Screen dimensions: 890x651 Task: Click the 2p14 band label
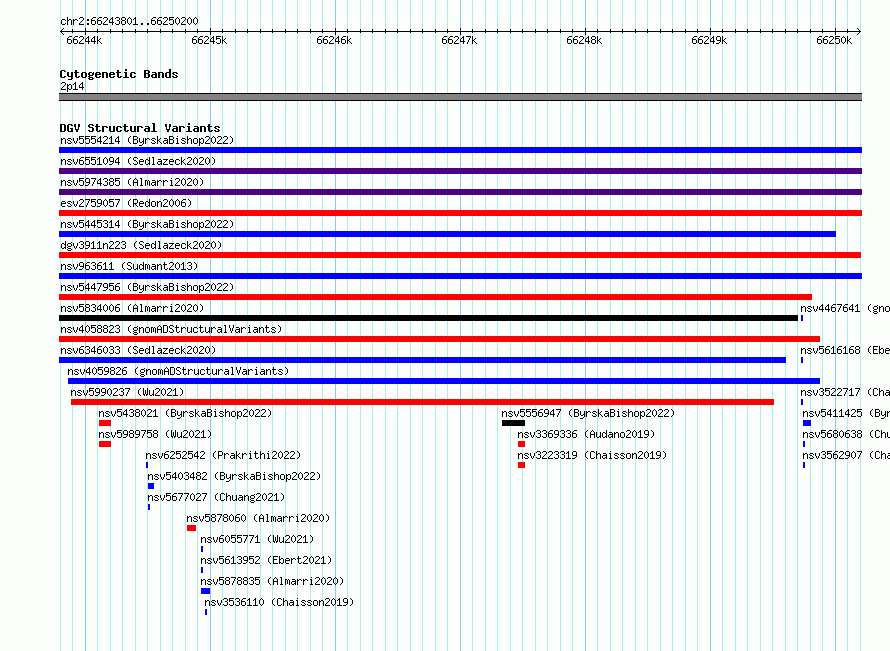click(x=72, y=86)
